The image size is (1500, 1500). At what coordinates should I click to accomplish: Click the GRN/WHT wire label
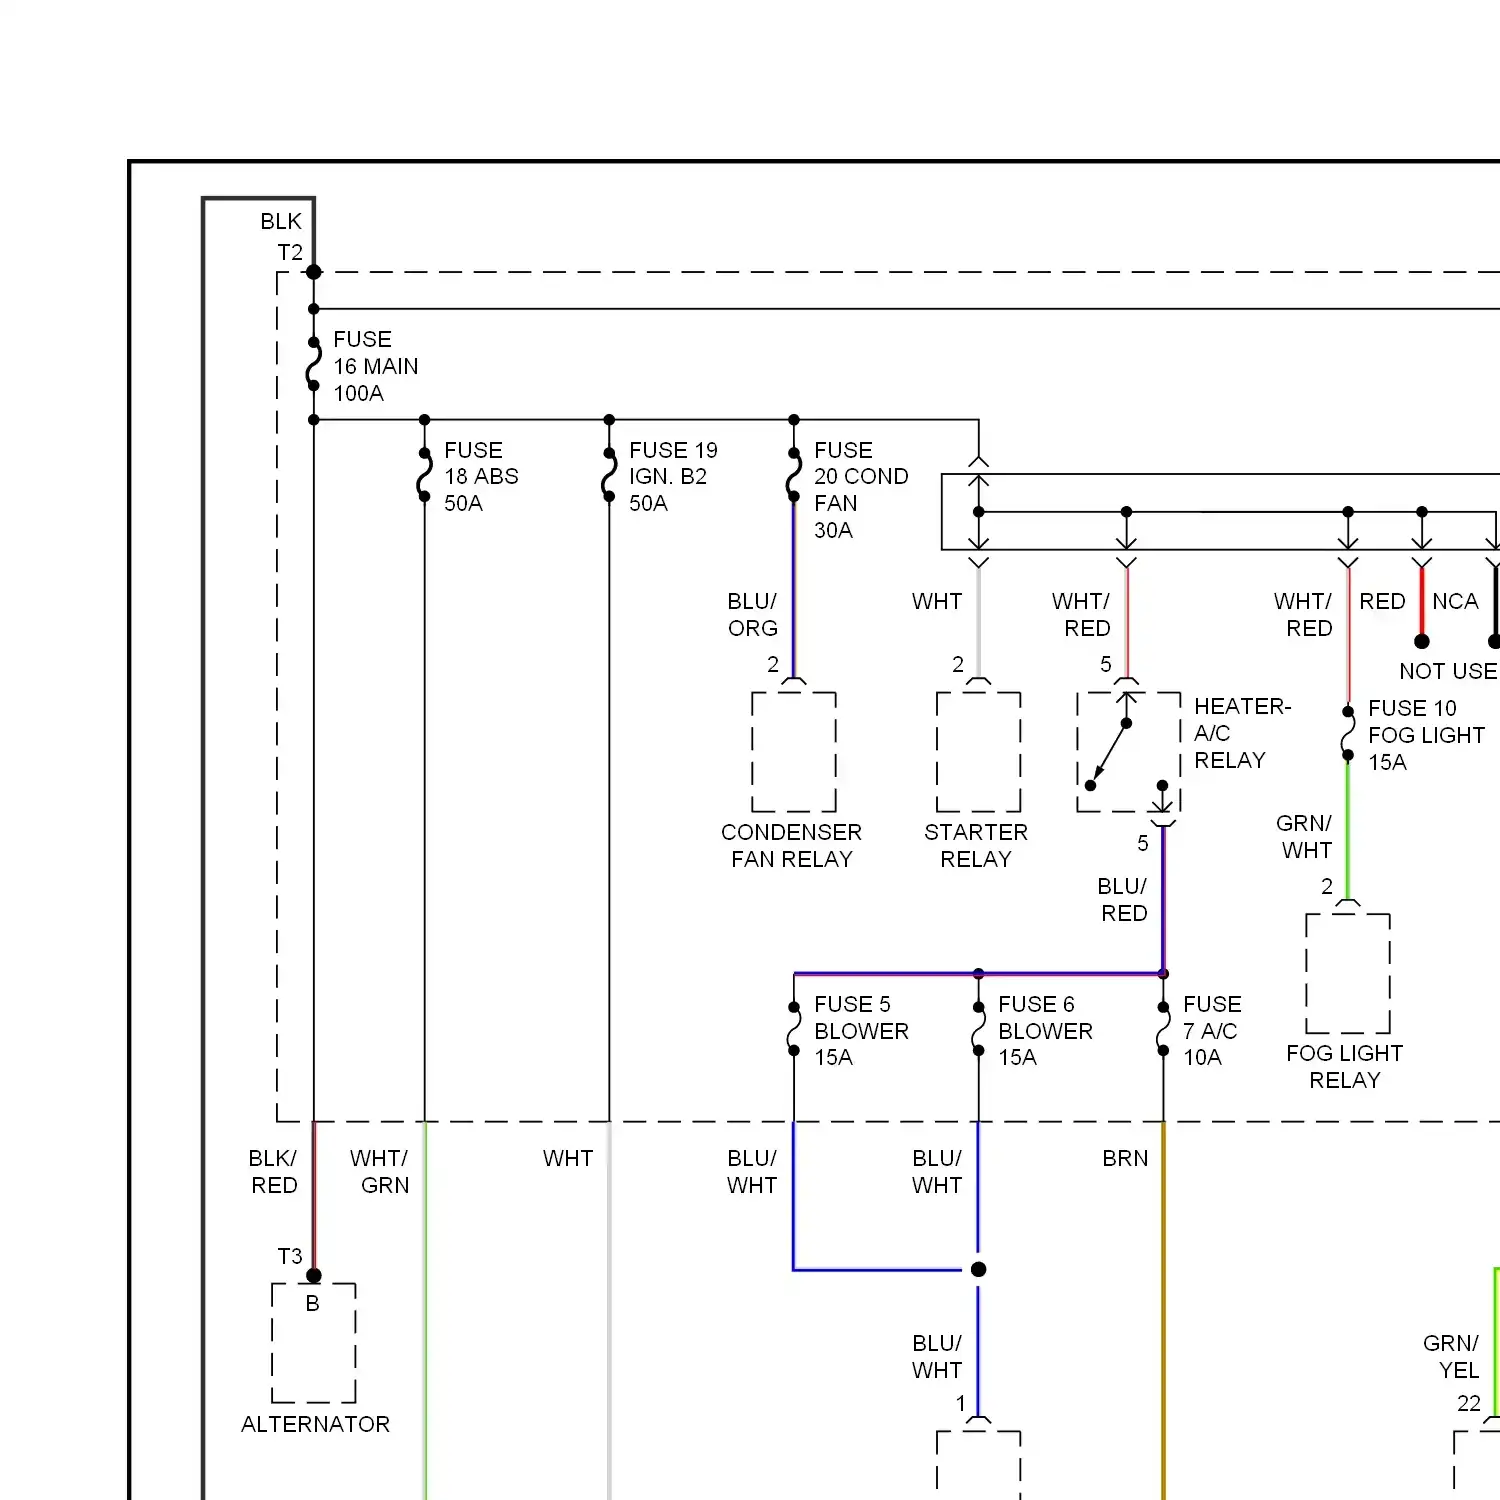click(x=1304, y=836)
